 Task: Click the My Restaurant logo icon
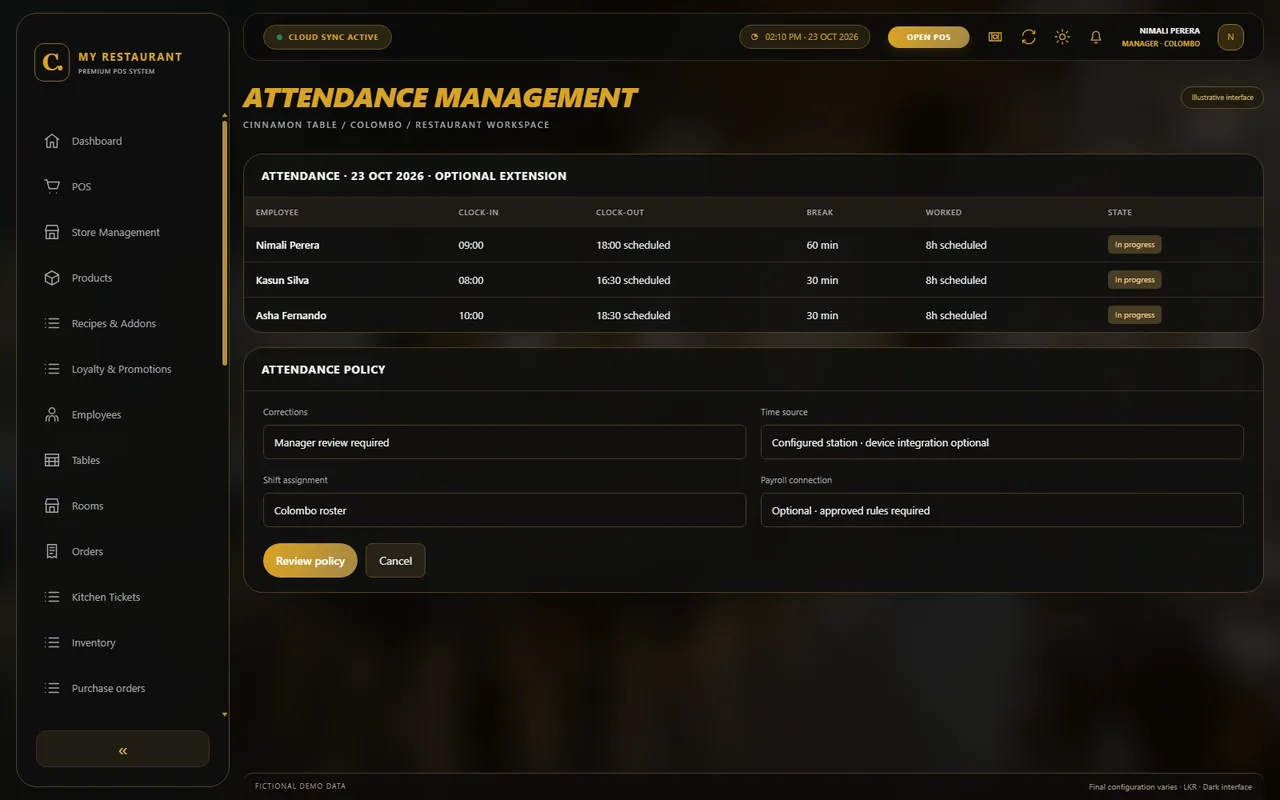[52, 62]
